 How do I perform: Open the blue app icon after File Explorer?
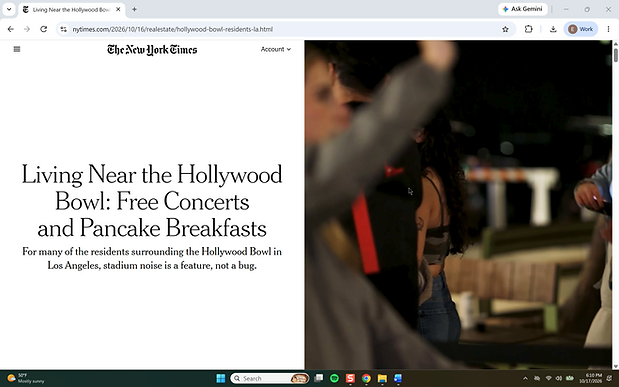(x=398, y=378)
